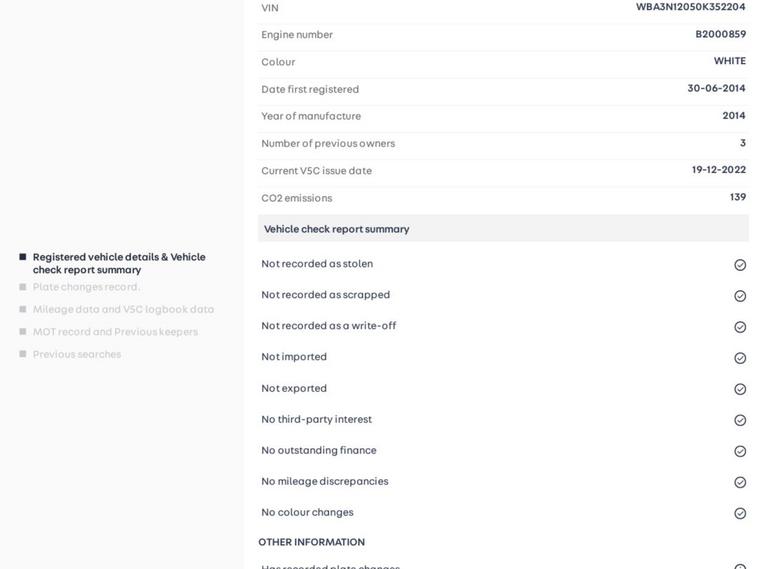Select Previous searches in sidebar
759x569 pixels.
[77, 354]
